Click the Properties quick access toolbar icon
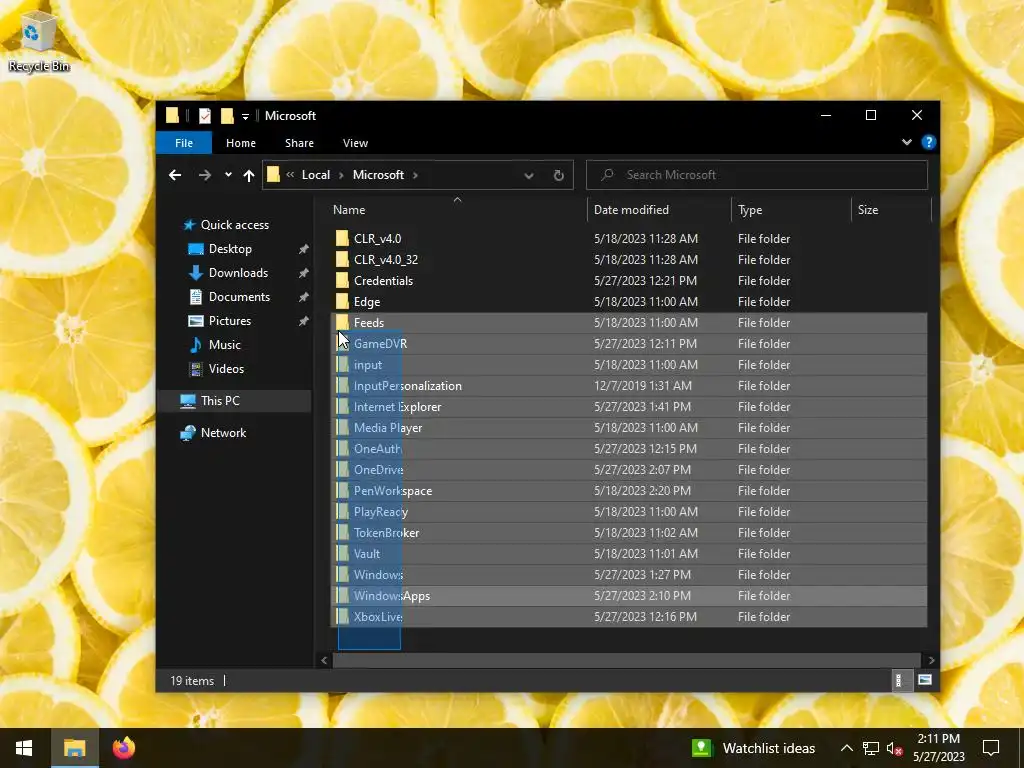 point(205,116)
